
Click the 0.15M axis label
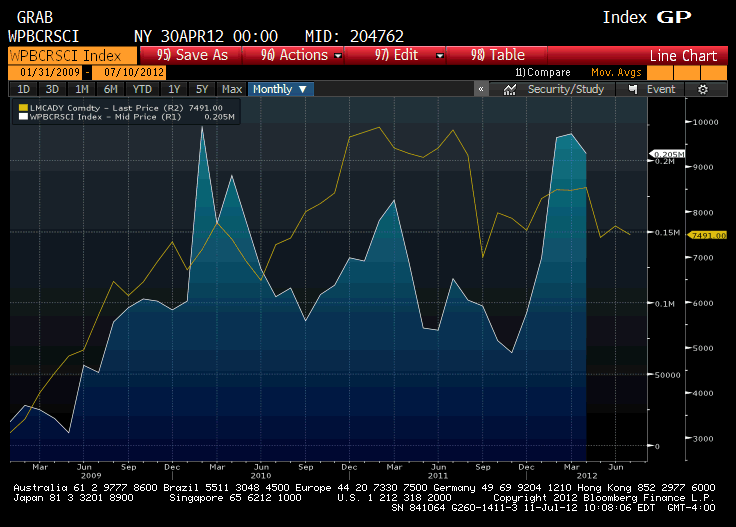coord(667,233)
